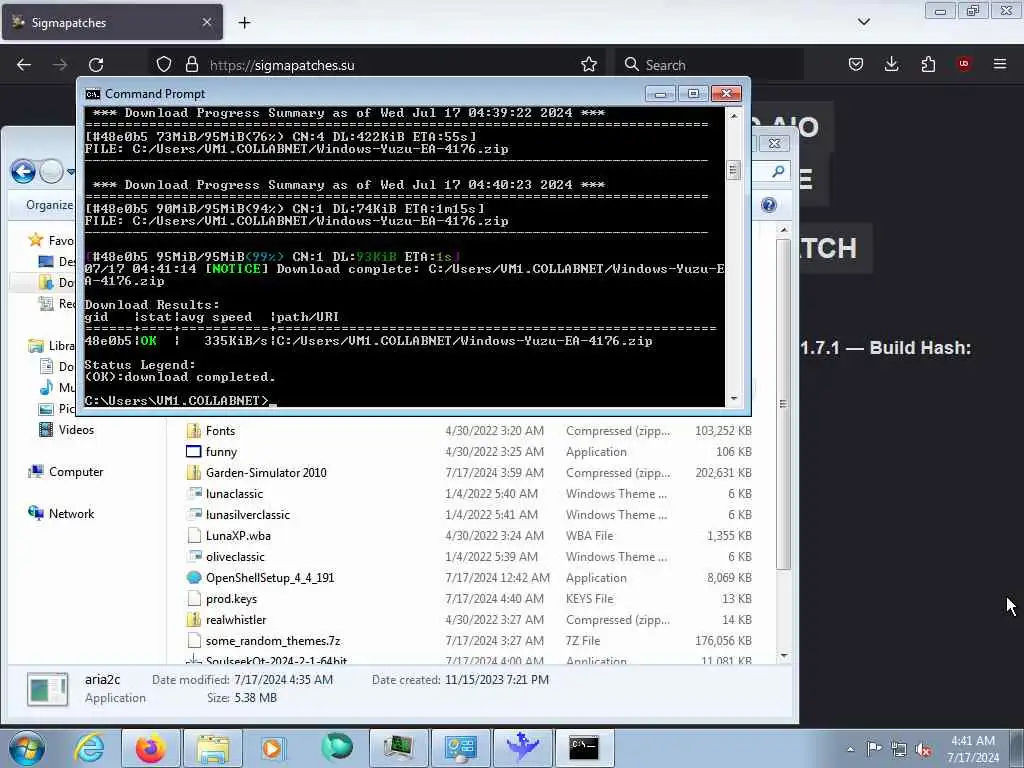Open Windows Explorer taskbar button

coord(213,748)
